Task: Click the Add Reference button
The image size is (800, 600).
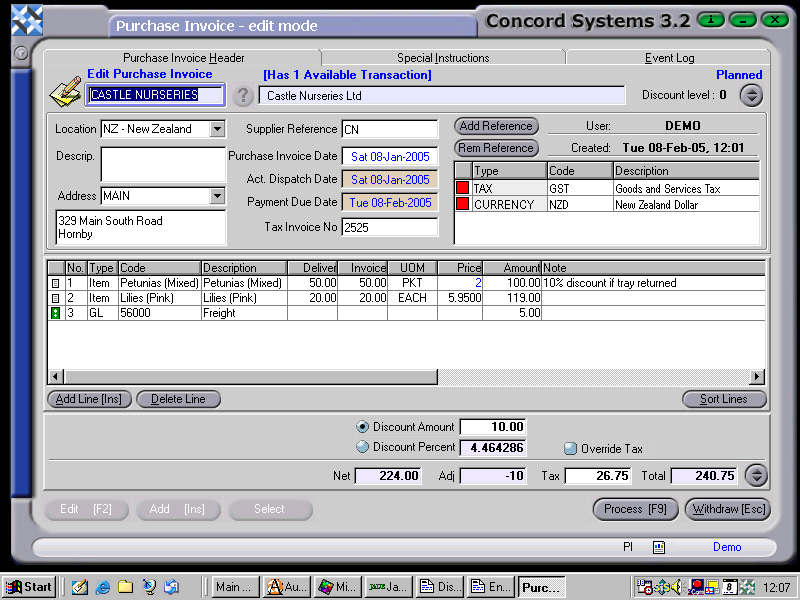Action: (495, 126)
